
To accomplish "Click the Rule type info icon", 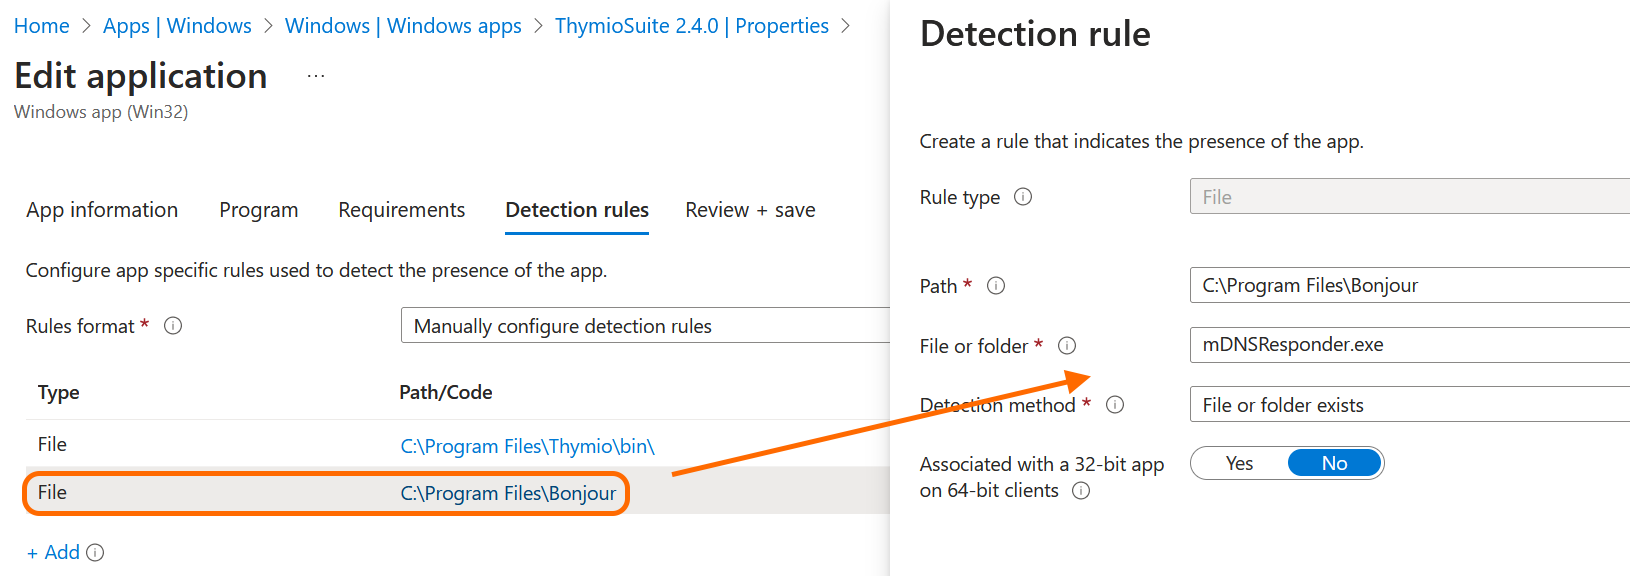I will click(x=1023, y=197).
